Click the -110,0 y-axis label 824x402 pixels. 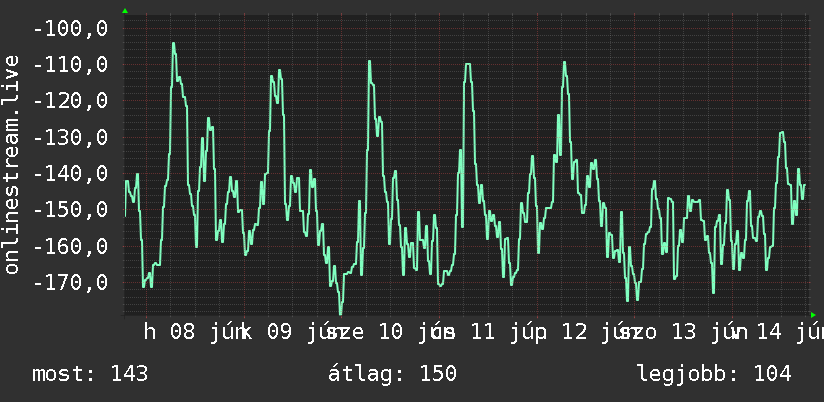[70, 65]
